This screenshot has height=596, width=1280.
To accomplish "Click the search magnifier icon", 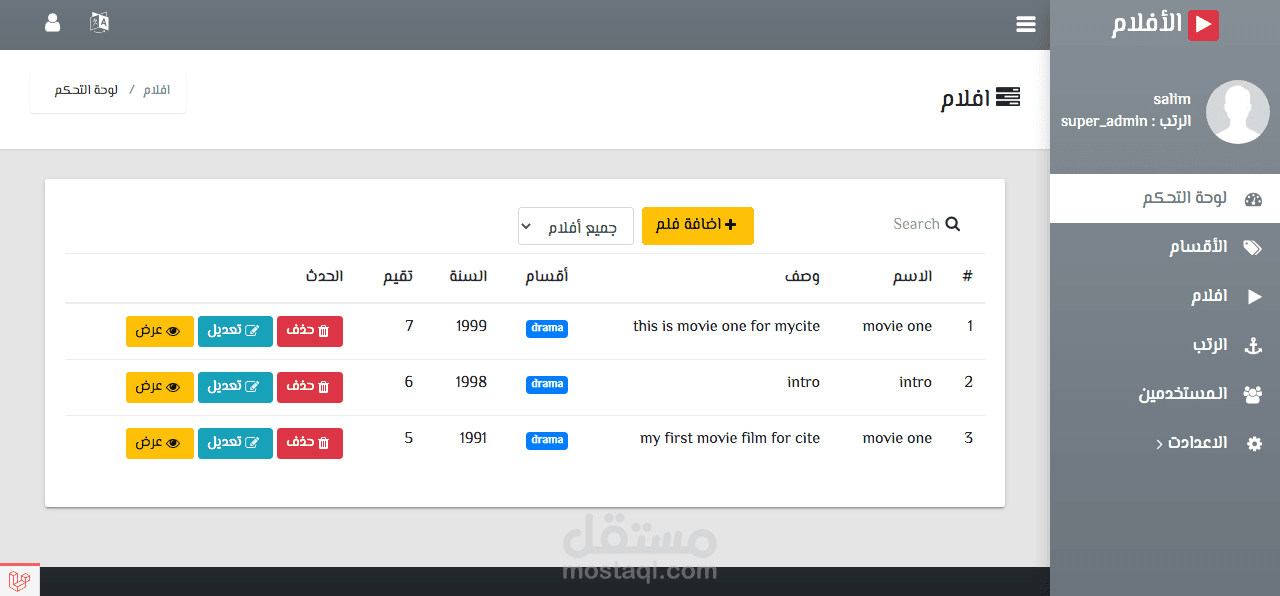I will point(952,224).
